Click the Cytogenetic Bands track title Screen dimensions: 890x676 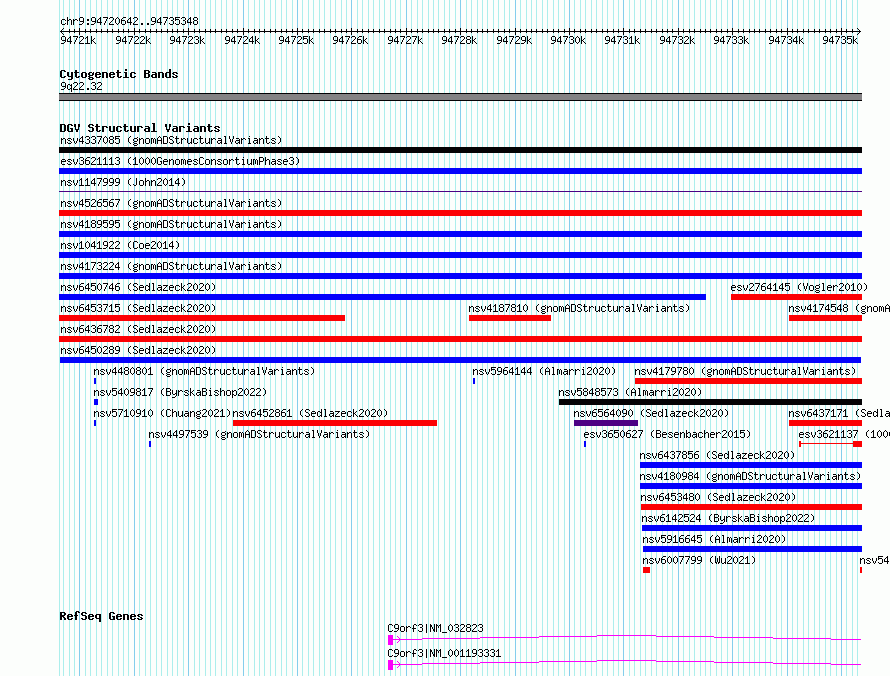[119, 74]
